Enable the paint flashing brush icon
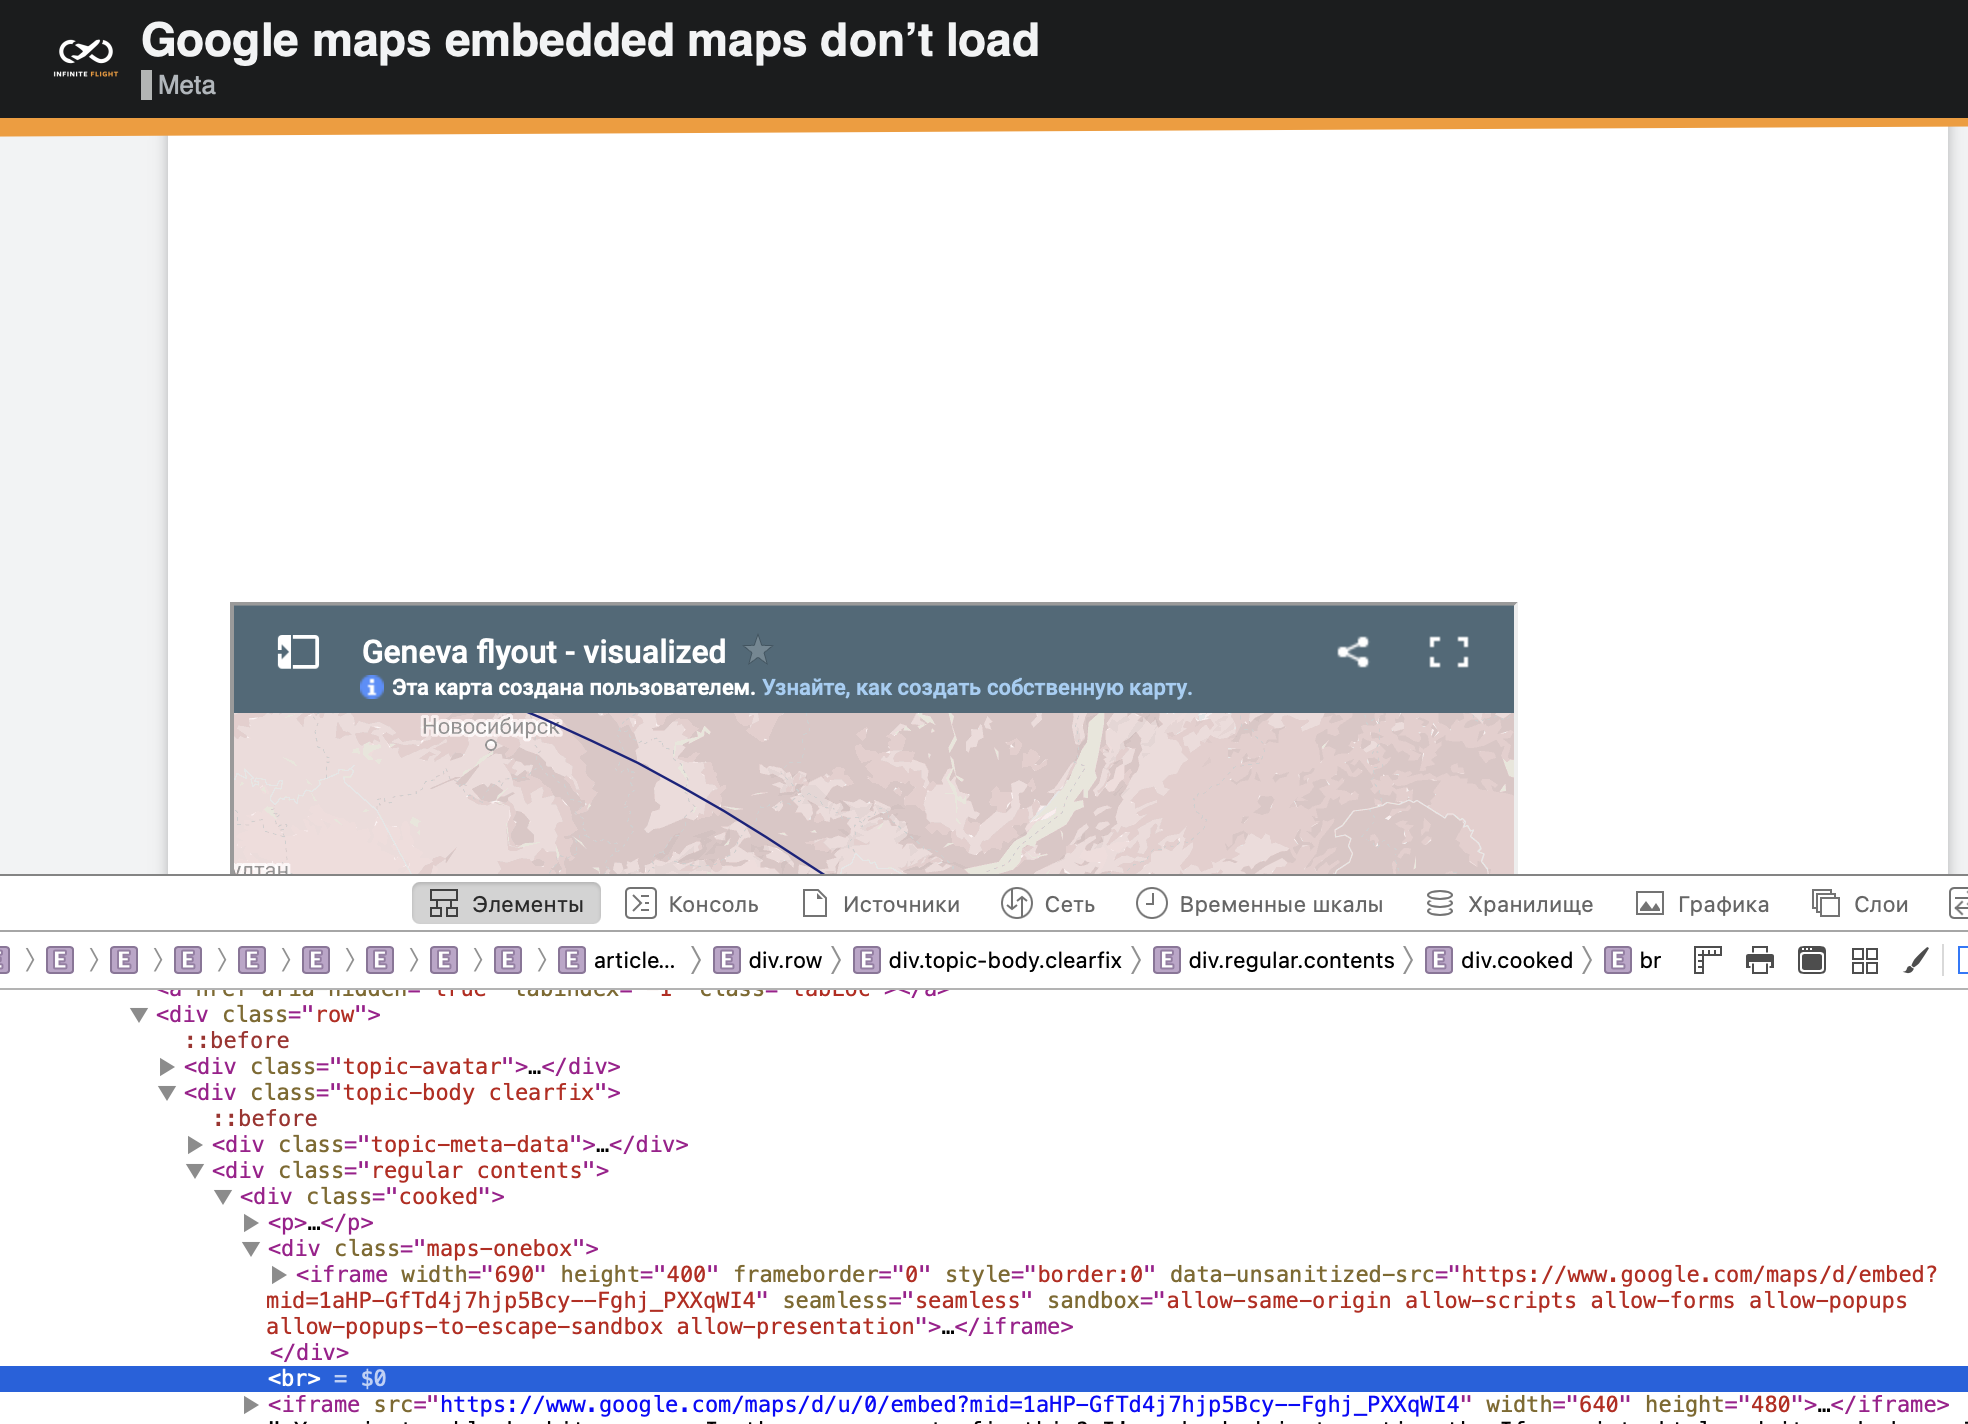Screen dimensions: 1968x1424 coord(1916,960)
